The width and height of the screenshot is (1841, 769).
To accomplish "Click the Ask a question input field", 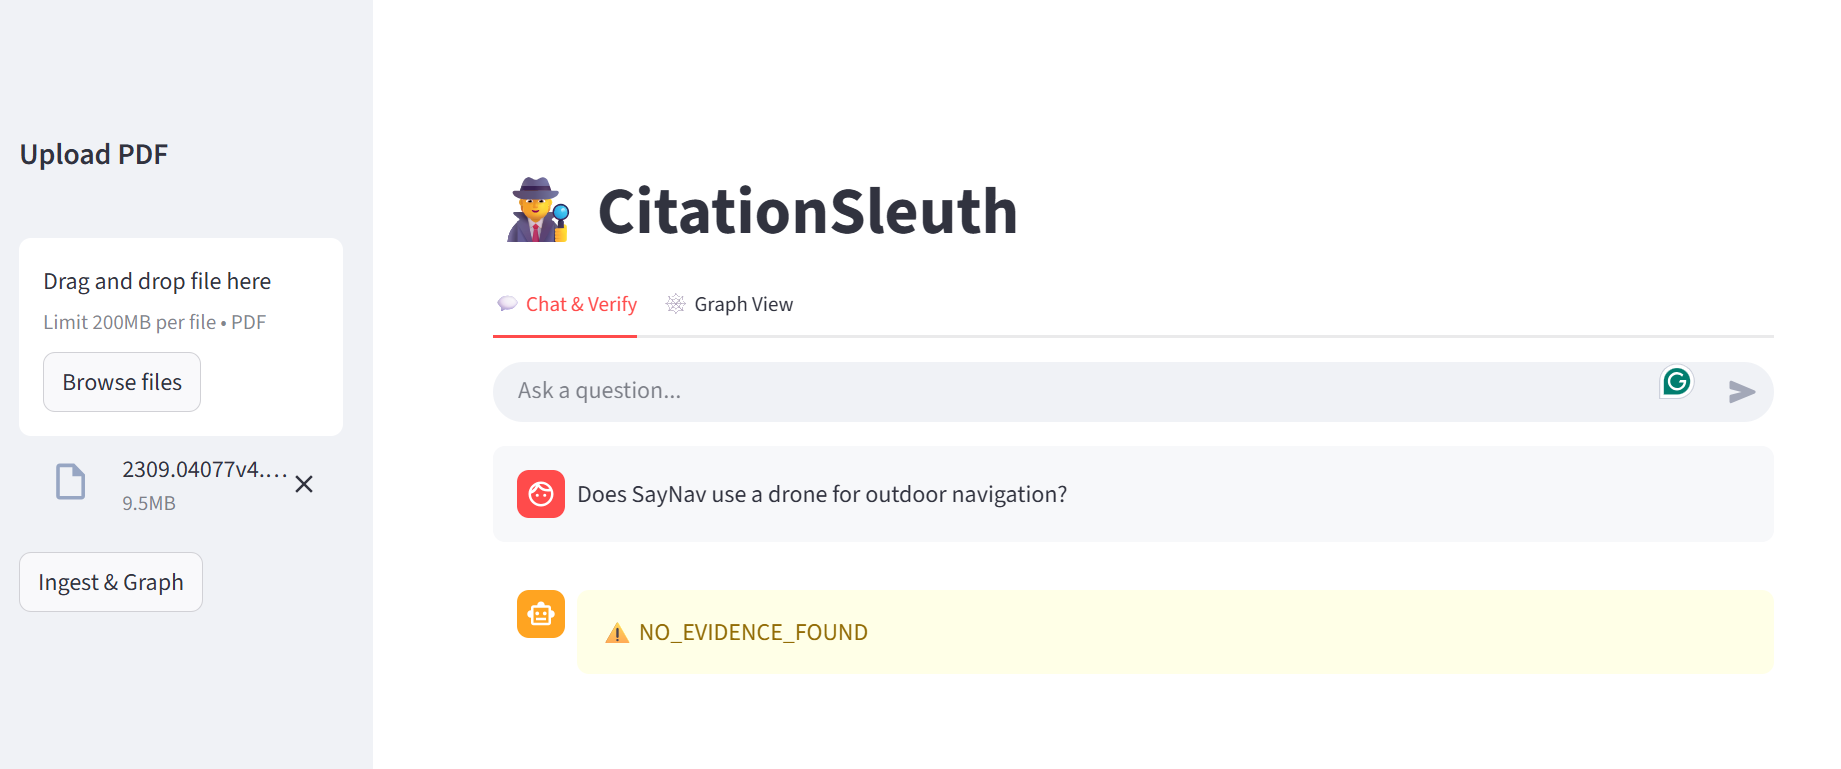I will coord(900,391).
